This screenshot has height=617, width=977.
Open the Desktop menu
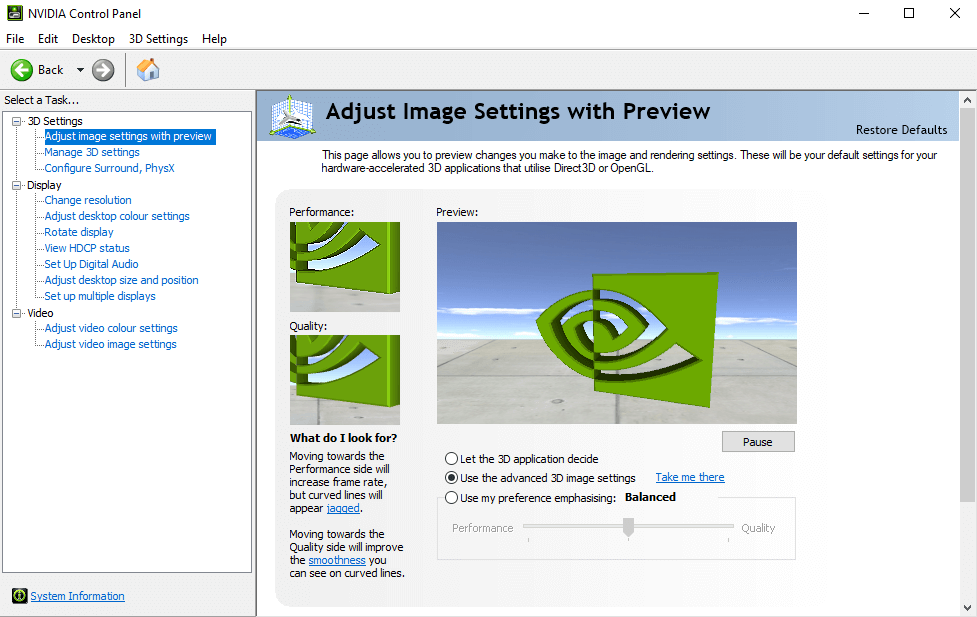pos(93,39)
